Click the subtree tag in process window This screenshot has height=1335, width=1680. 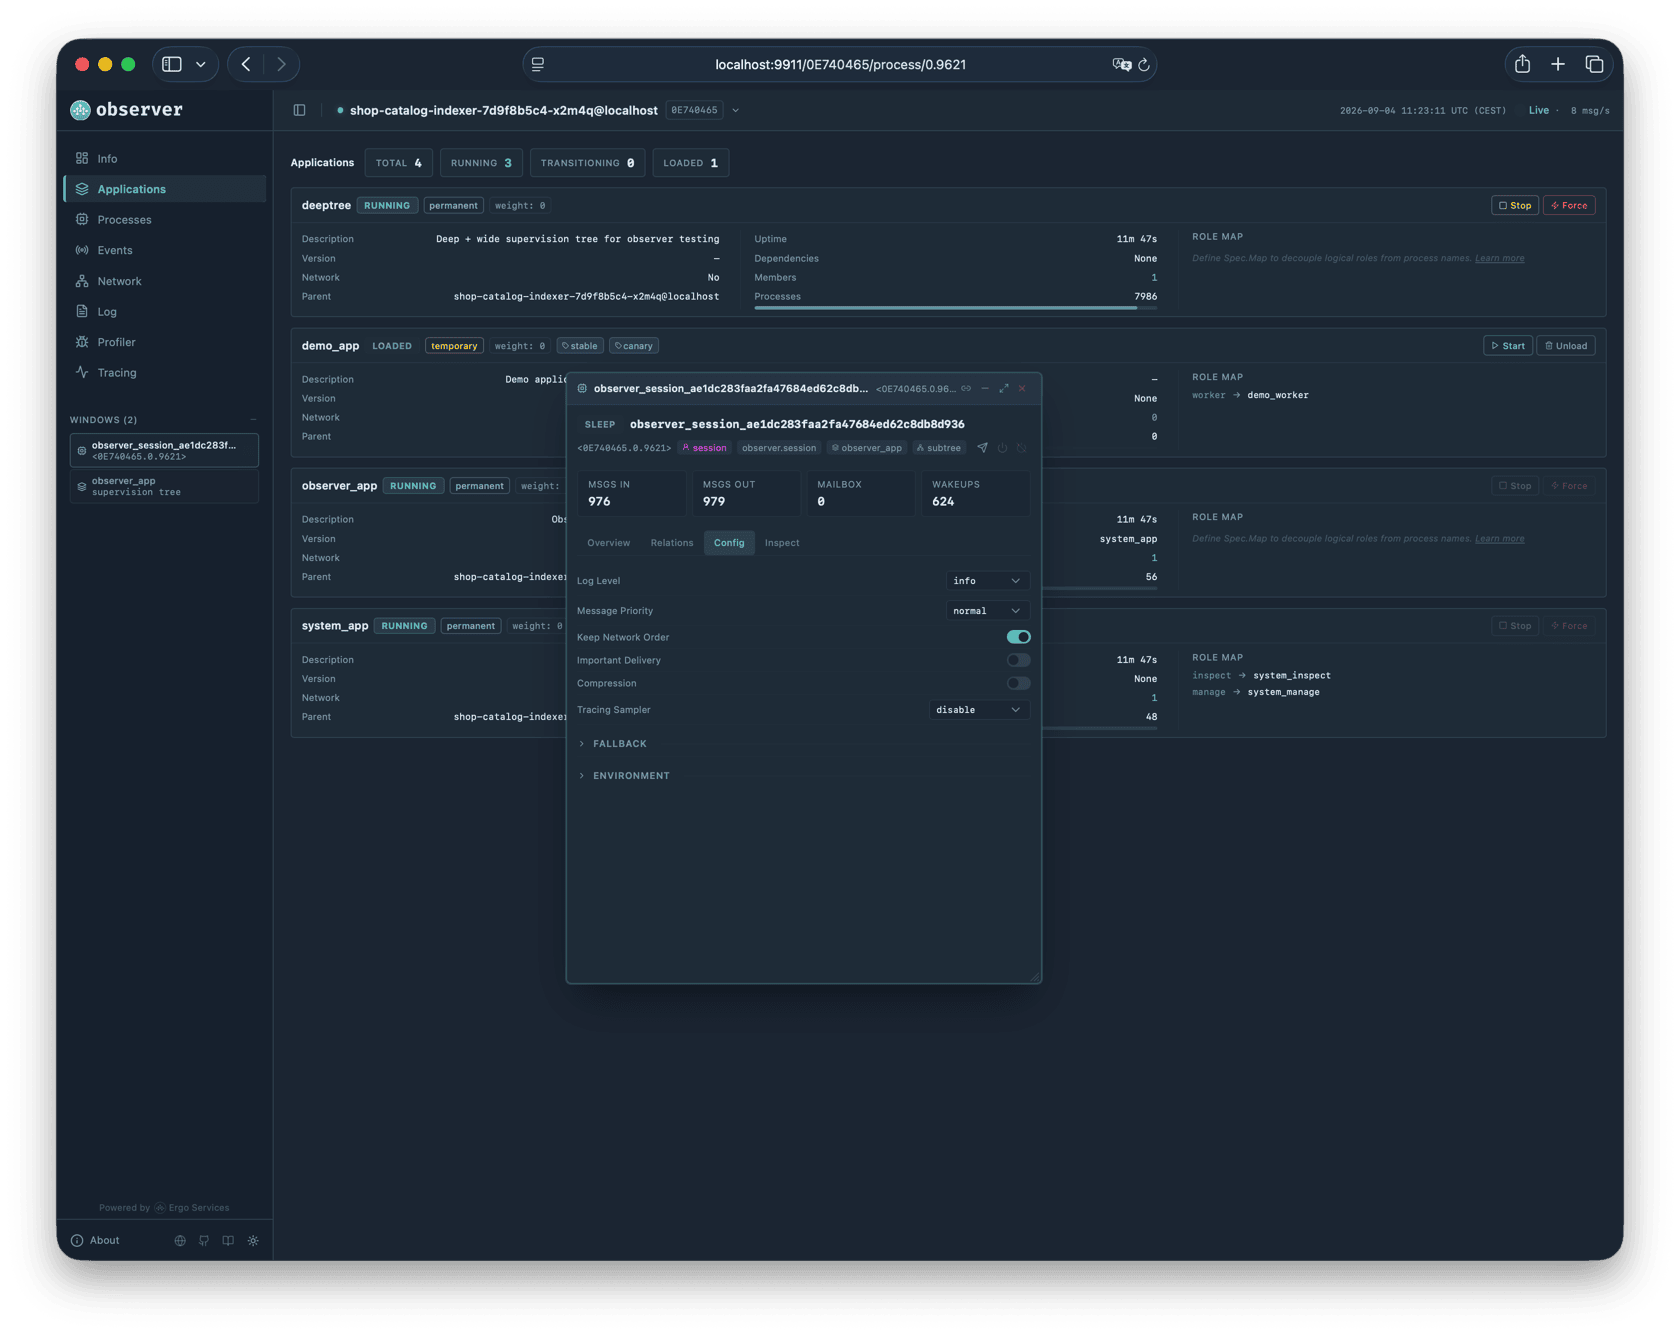[938, 448]
